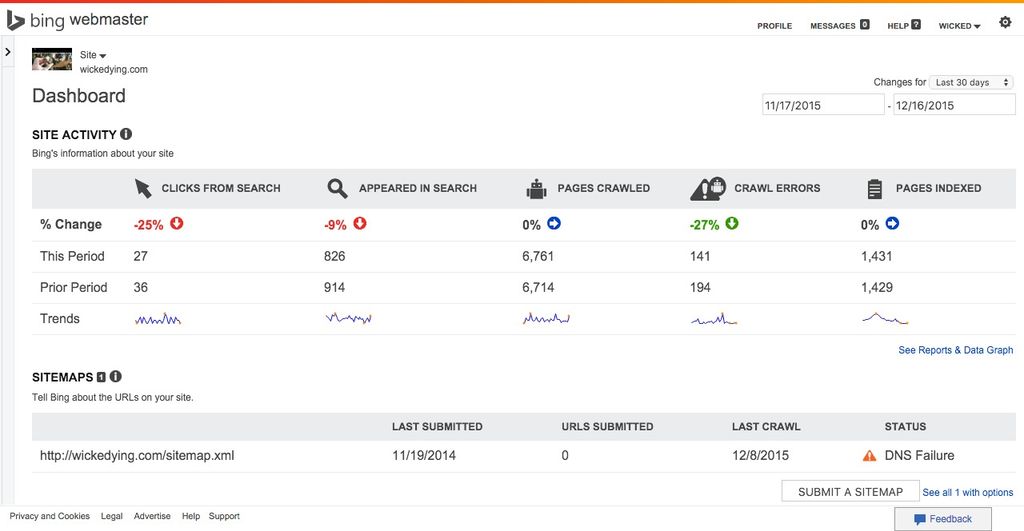Click the wickedying.com site thumbnail
The width and height of the screenshot is (1024, 531).
tap(52, 59)
